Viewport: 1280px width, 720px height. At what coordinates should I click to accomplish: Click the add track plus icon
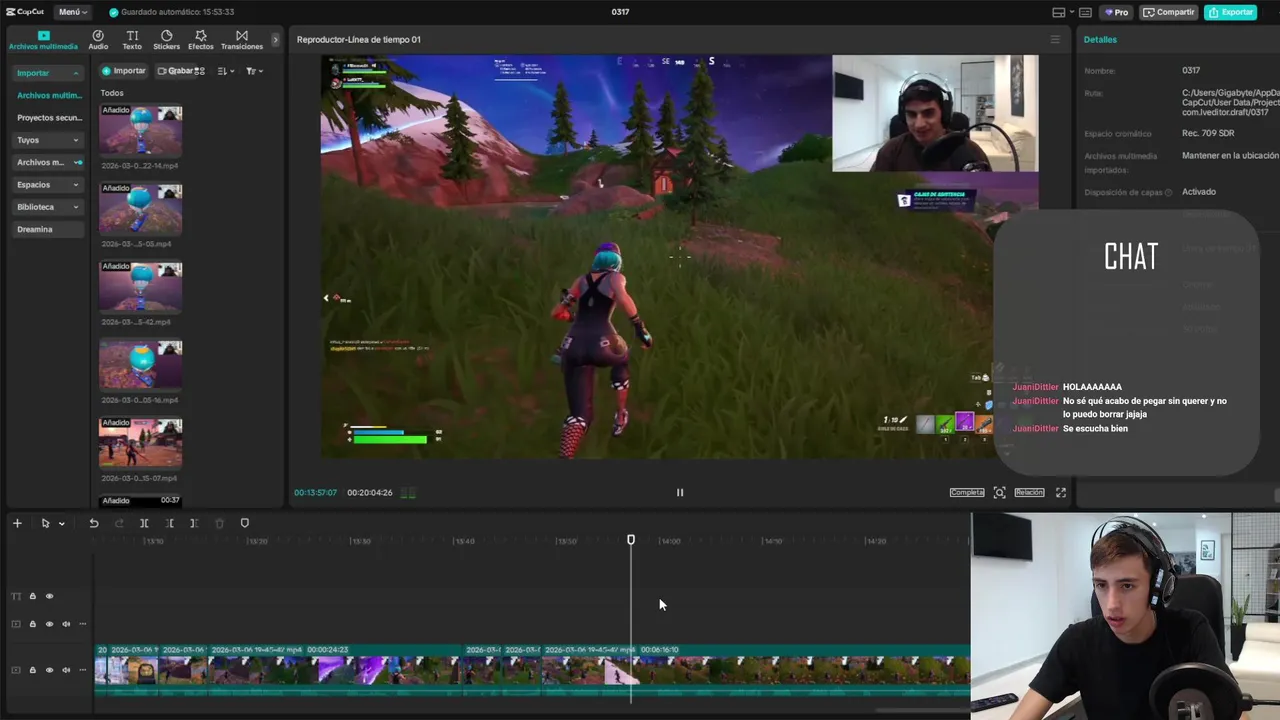coord(17,523)
